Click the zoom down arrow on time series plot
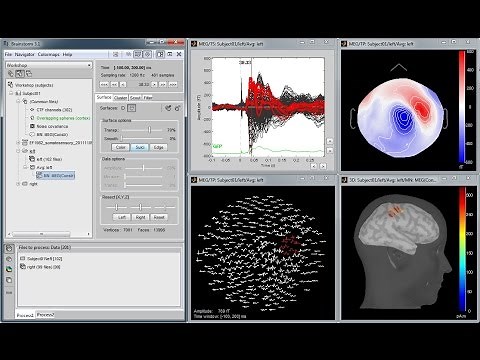This screenshot has width=480, height=360. pos(330,151)
